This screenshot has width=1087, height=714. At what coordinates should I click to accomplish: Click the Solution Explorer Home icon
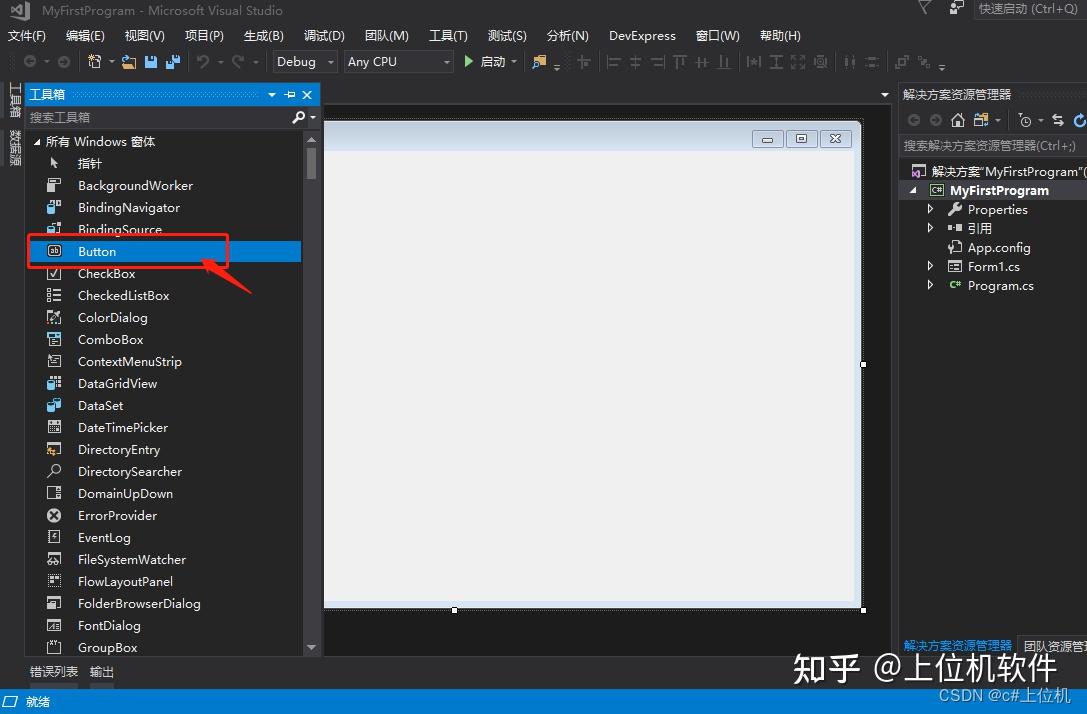point(957,121)
